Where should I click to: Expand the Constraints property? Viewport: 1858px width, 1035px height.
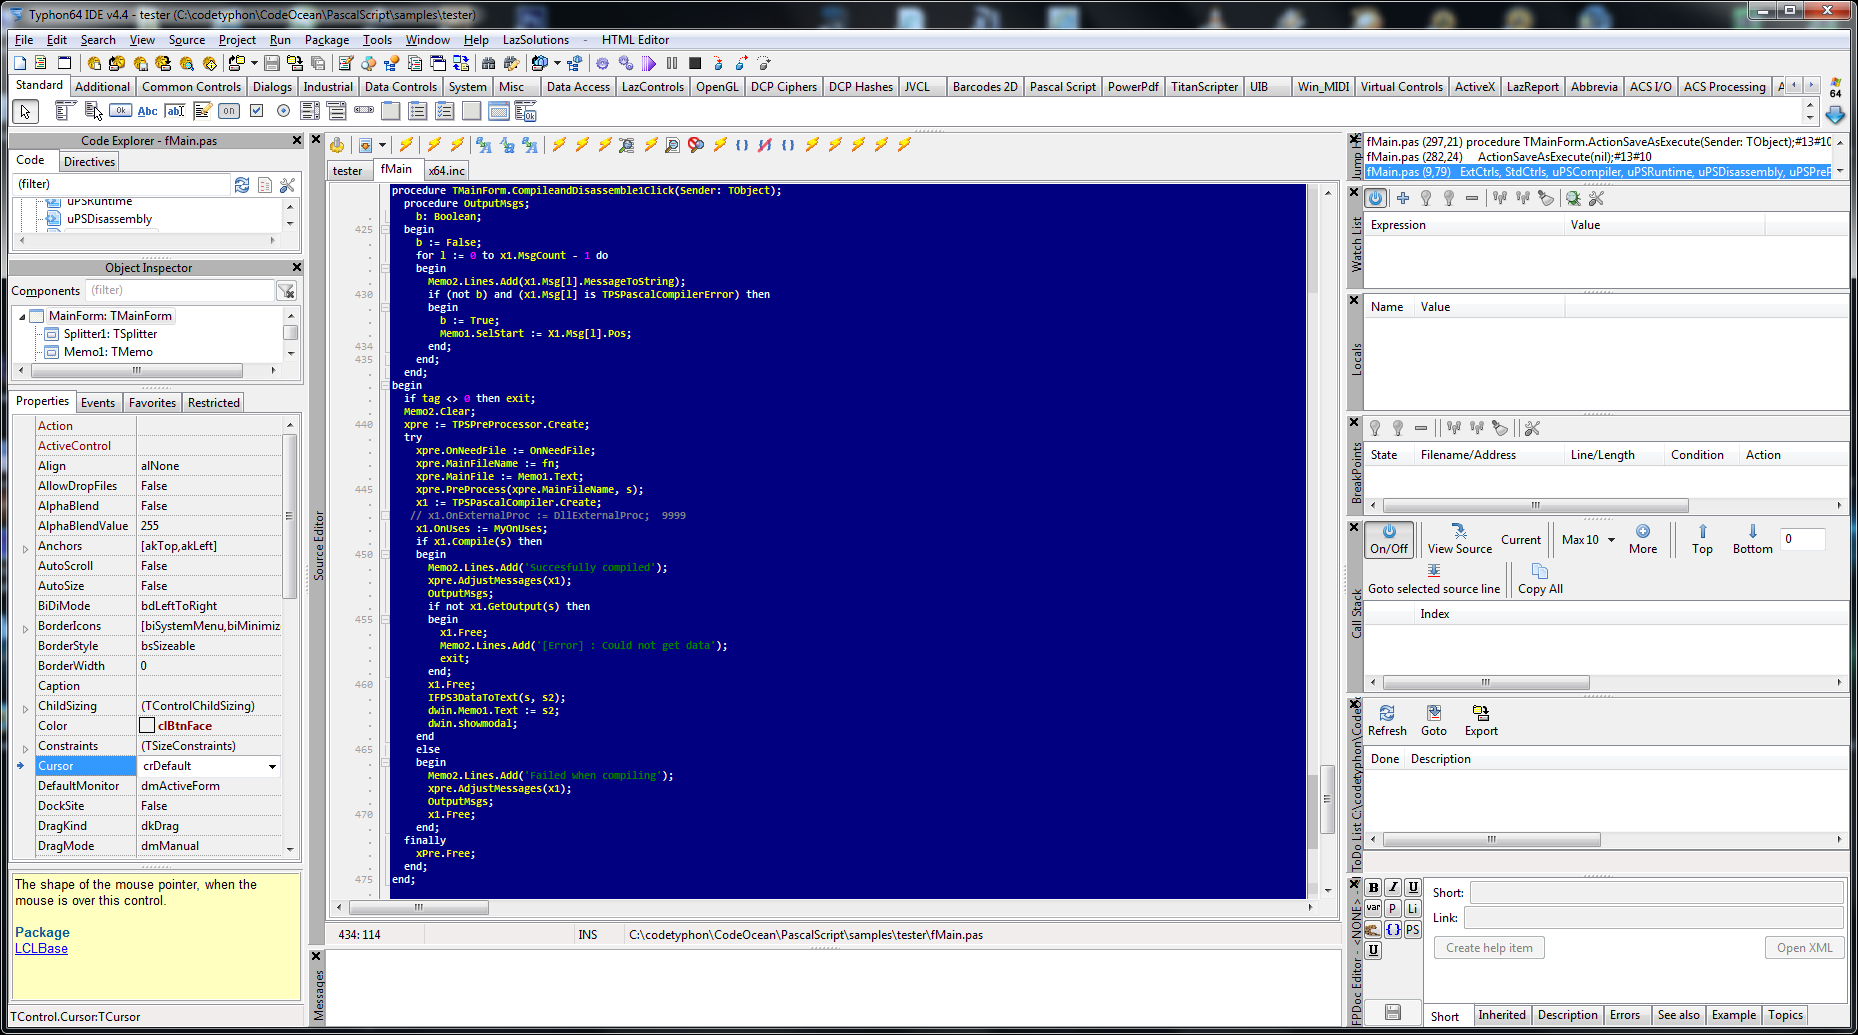coord(25,747)
